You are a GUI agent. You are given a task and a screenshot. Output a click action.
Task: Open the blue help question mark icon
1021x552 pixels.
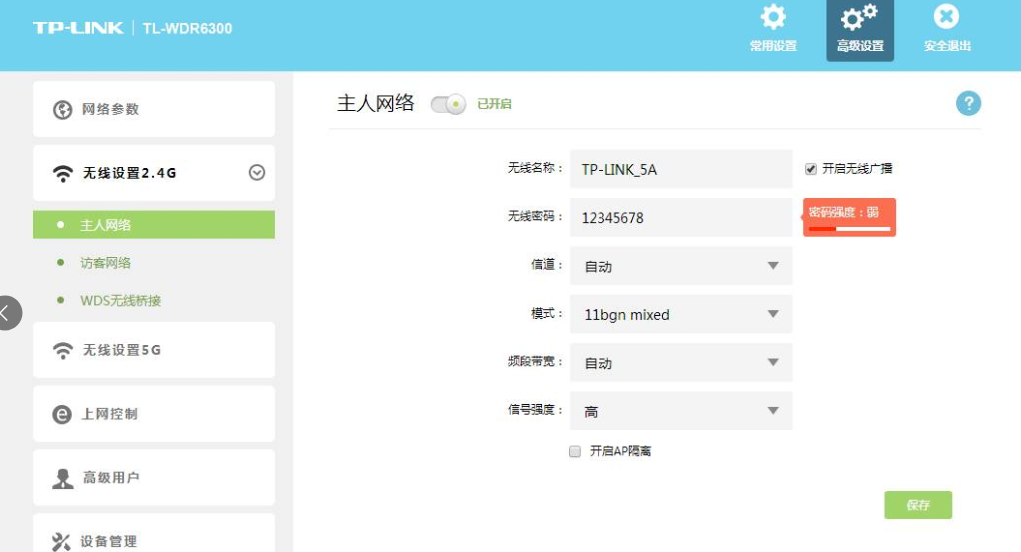click(968, 103)
